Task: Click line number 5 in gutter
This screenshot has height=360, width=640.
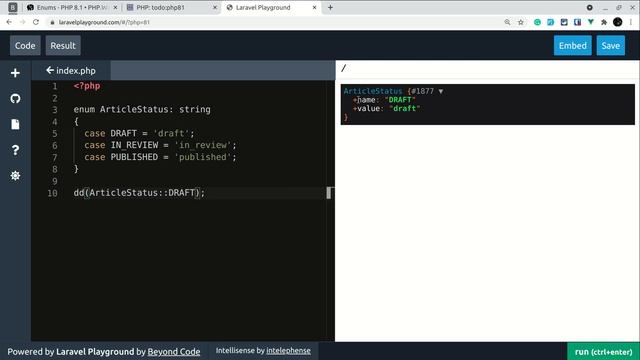Action: coord(55,133)
